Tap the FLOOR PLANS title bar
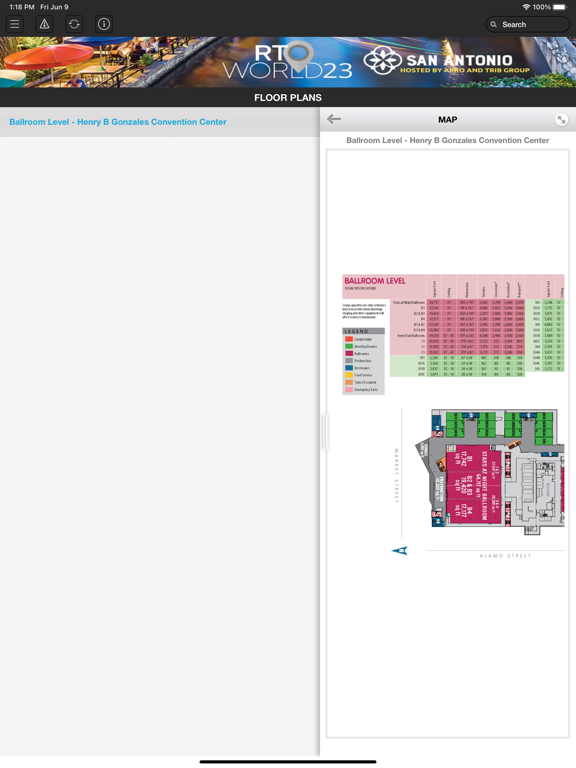Screen dimensions: 576x768 click(288, 97)
